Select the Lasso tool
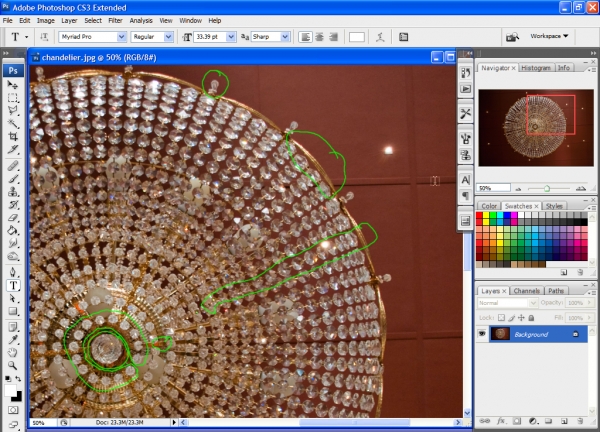Image resolution: width=600 pixels, height=432 pixels. coord(13,110)
